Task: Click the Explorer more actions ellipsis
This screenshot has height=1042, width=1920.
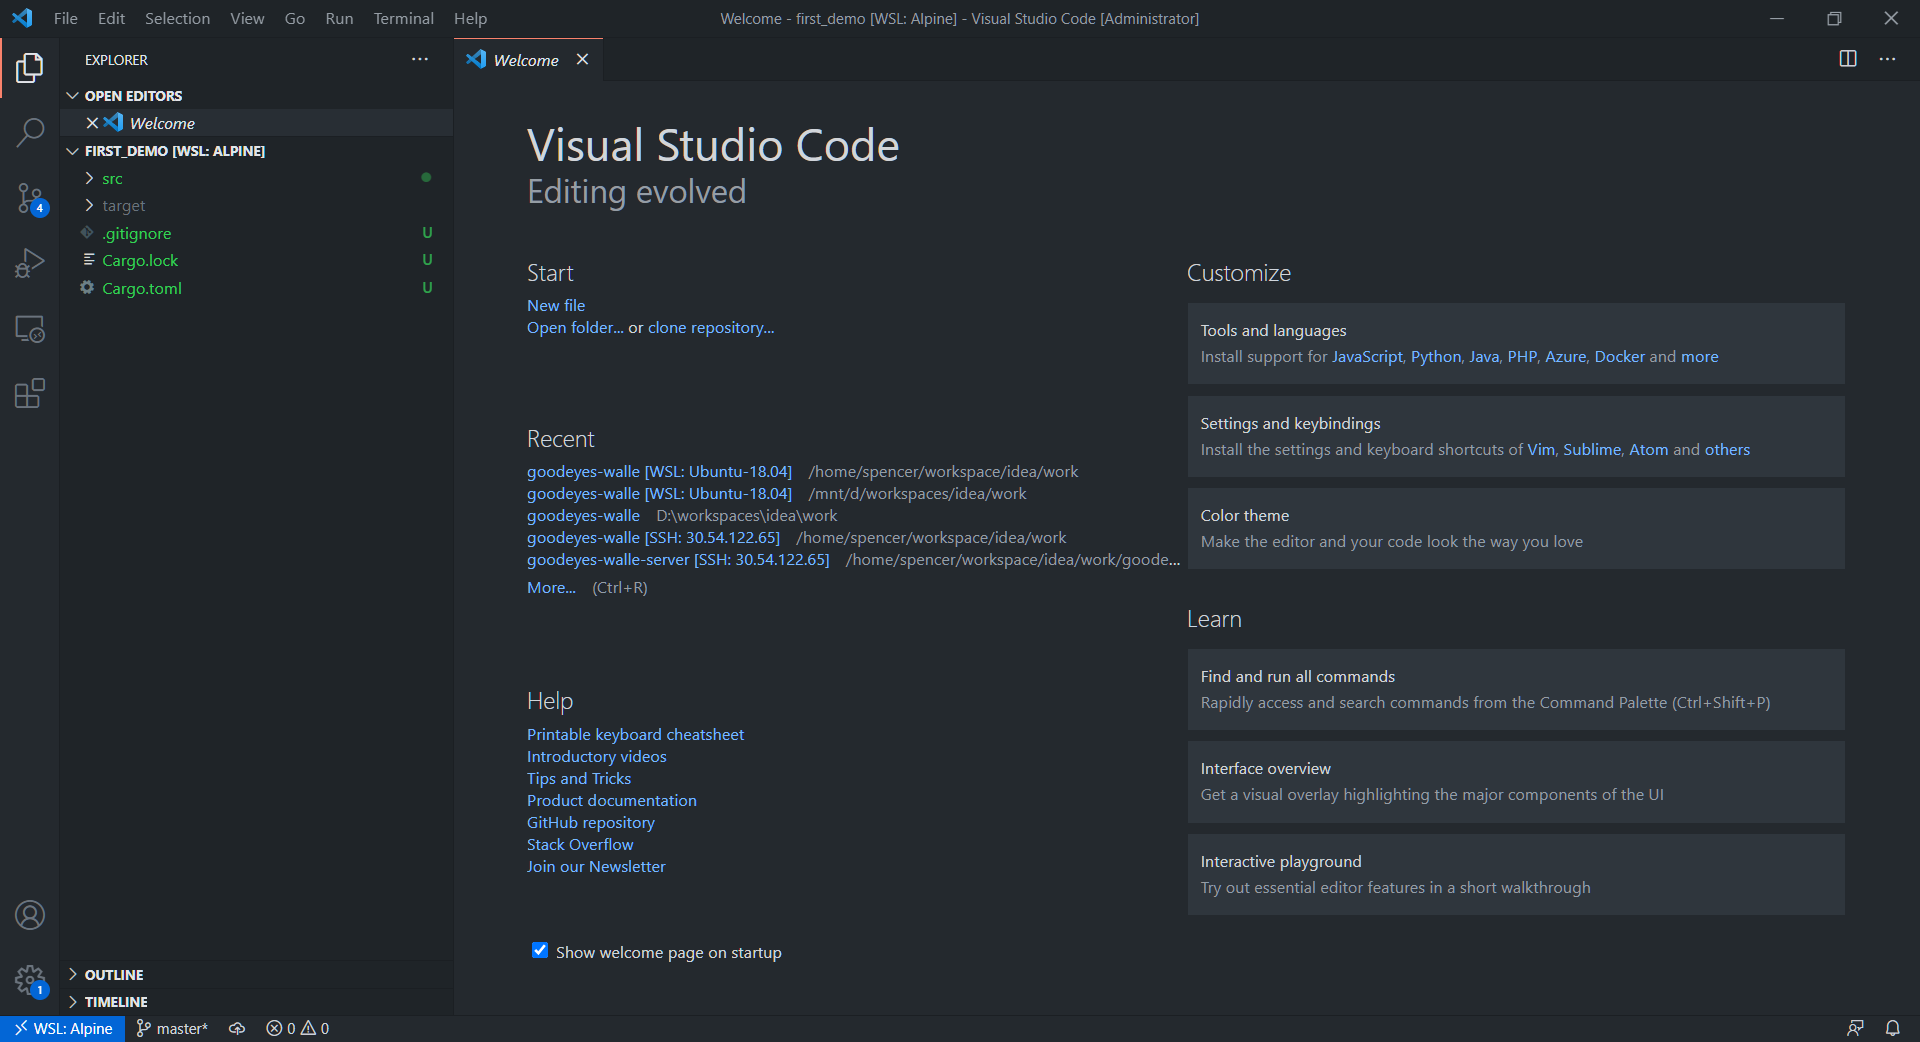Action: [x=420, y=60]
